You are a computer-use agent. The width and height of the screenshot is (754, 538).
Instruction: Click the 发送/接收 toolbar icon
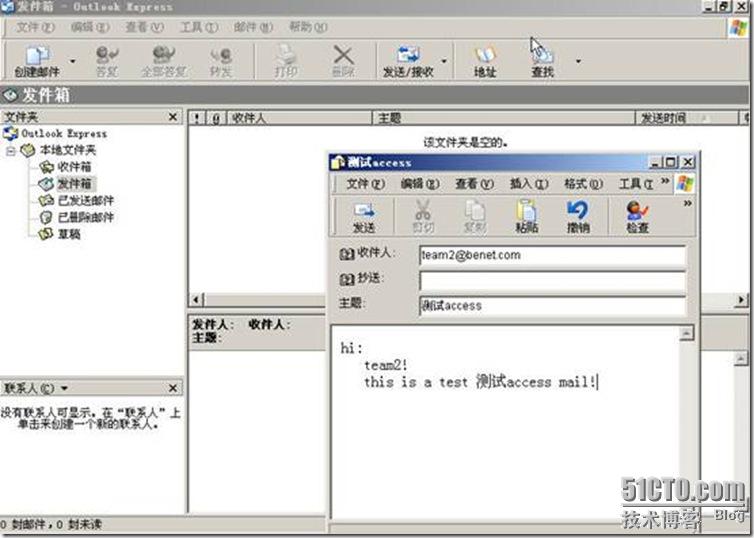point(408,62)
